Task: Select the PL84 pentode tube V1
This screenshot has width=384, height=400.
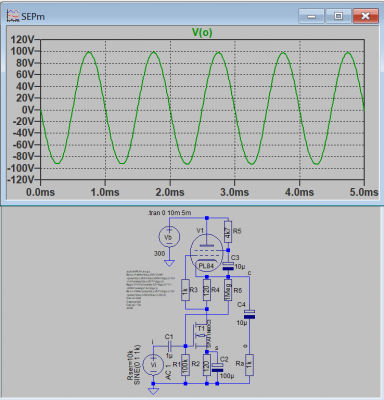Action: [x=206, y=252]
